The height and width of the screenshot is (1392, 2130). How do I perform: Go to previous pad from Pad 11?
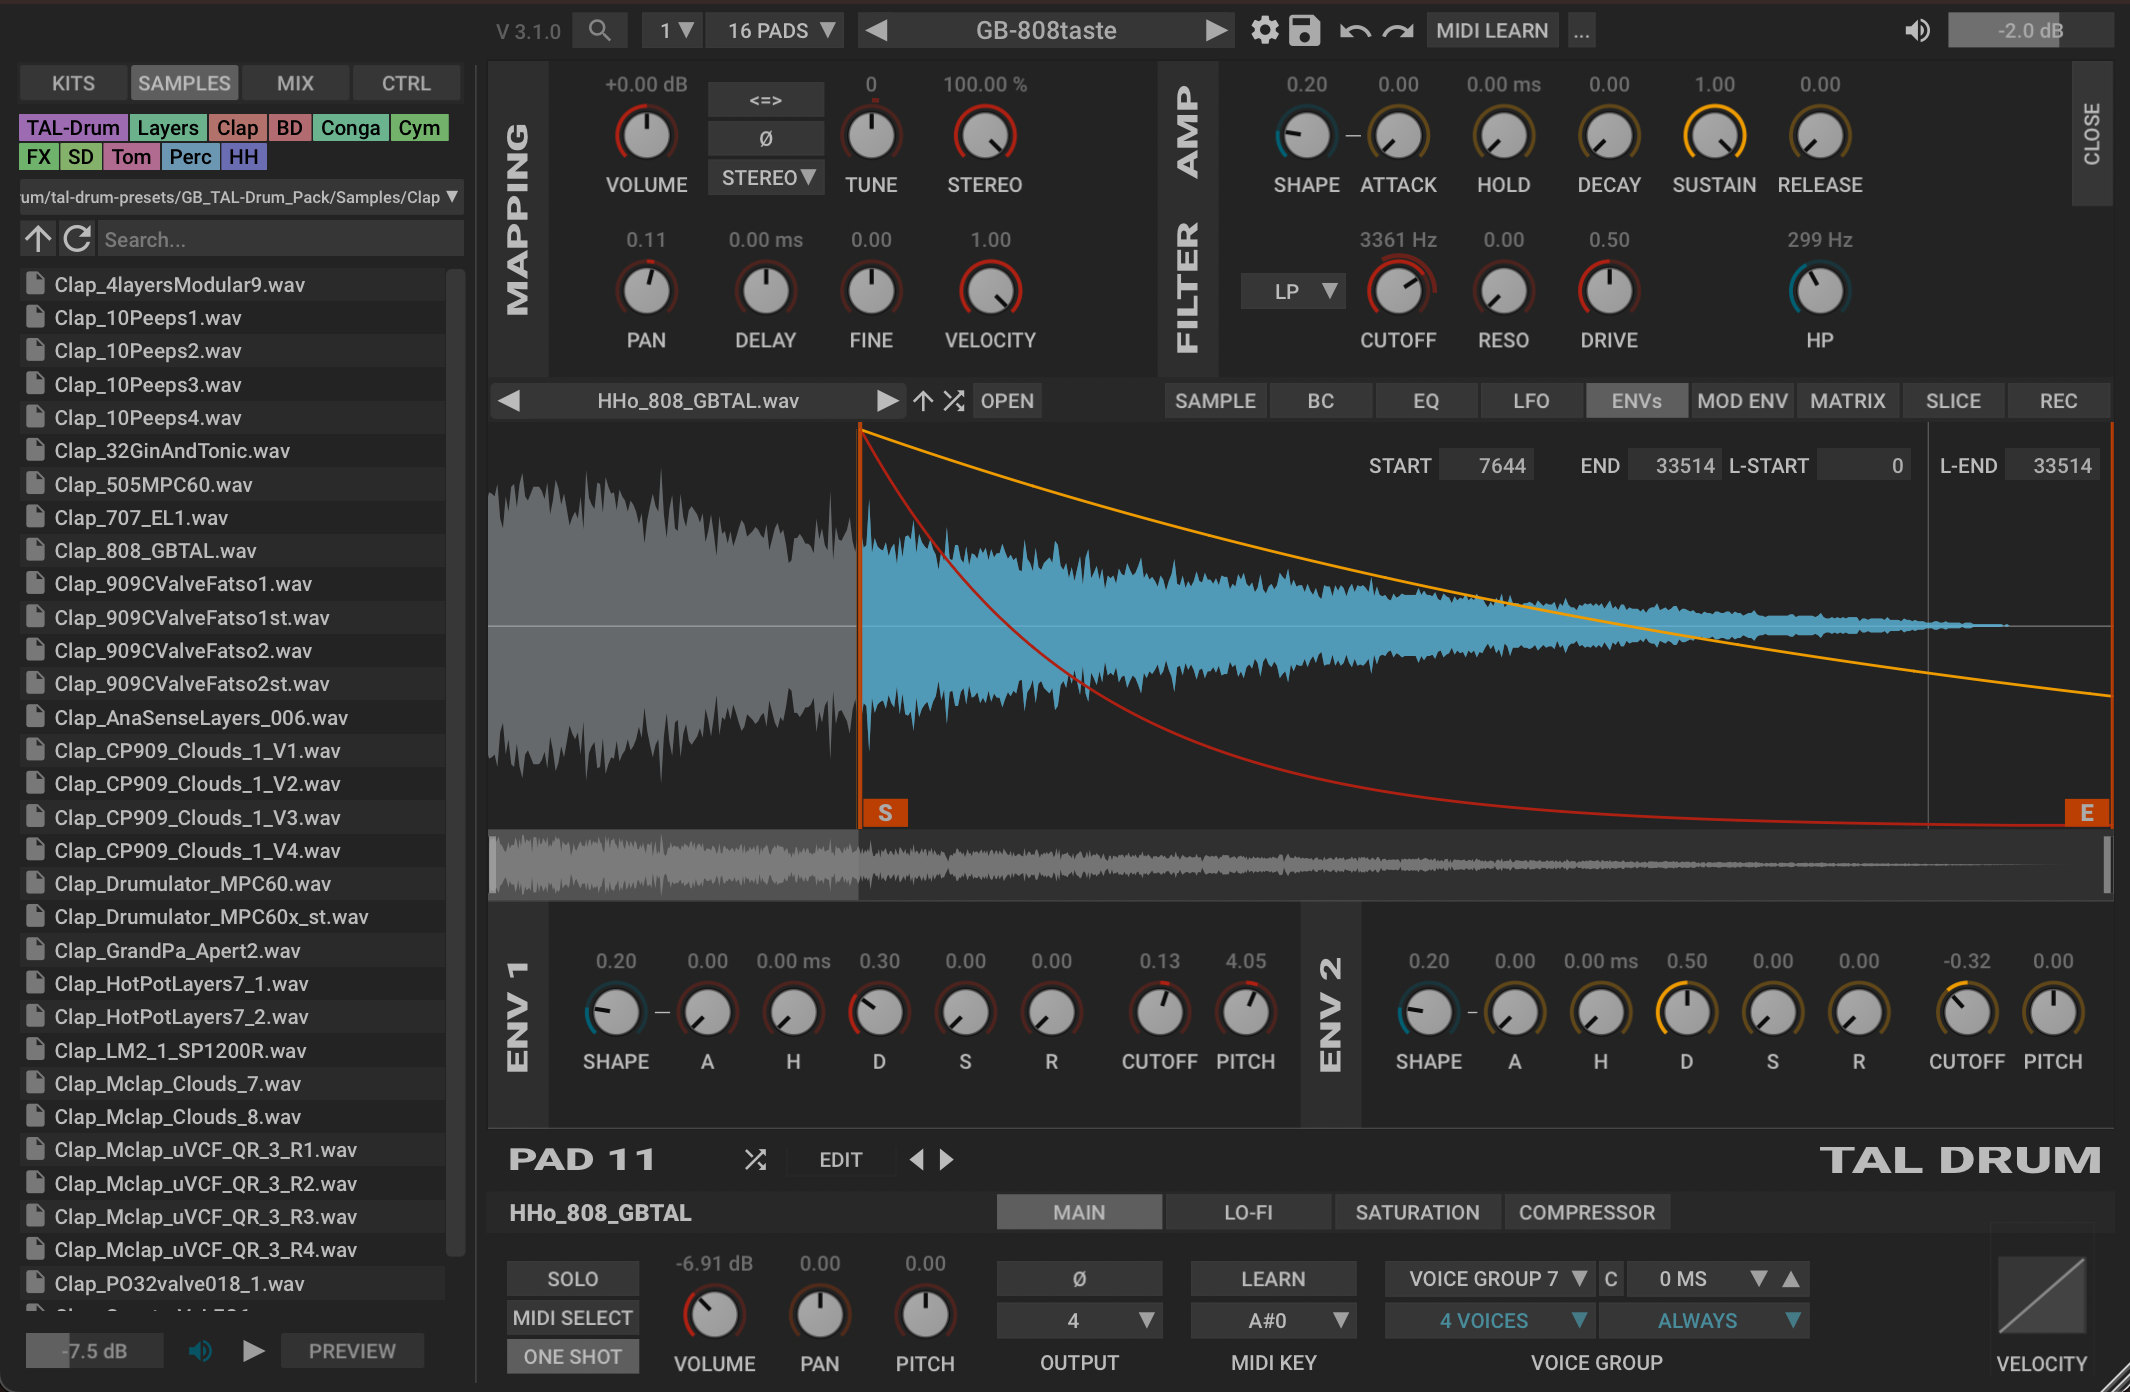click(x=916, y=1159)
